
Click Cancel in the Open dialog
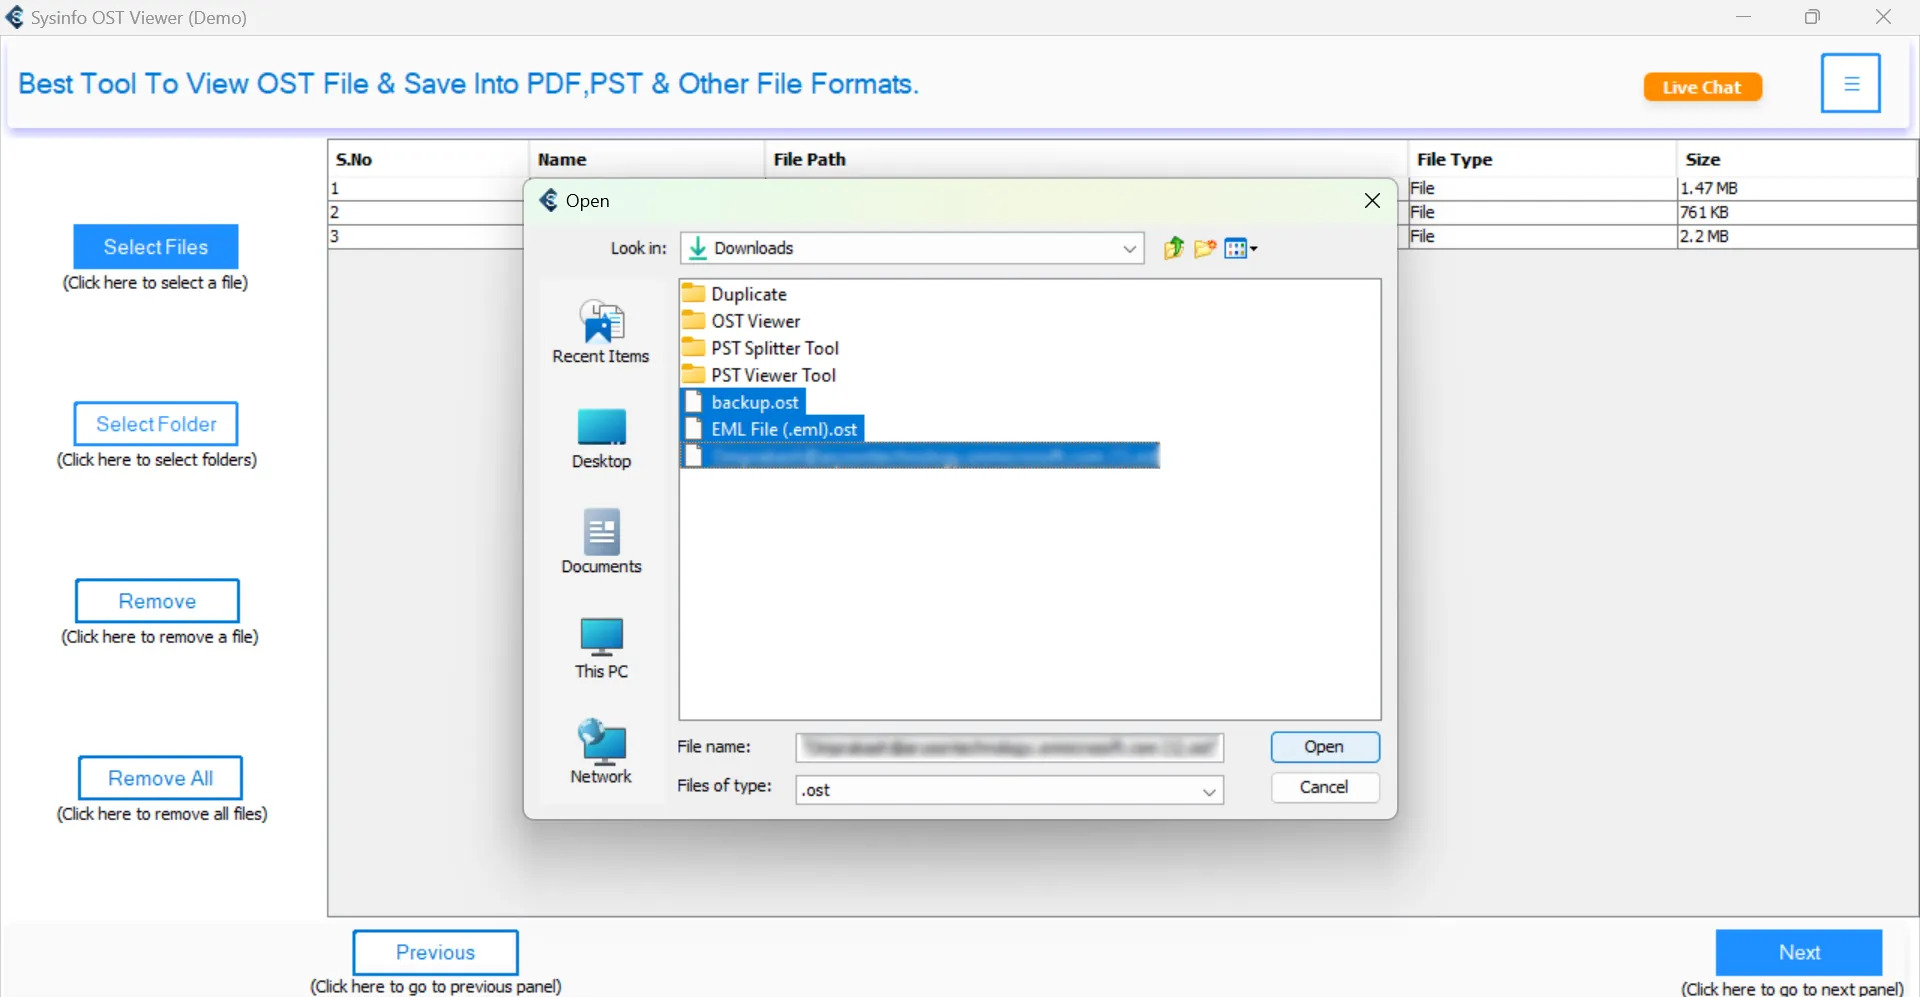tap(1325, 787)
